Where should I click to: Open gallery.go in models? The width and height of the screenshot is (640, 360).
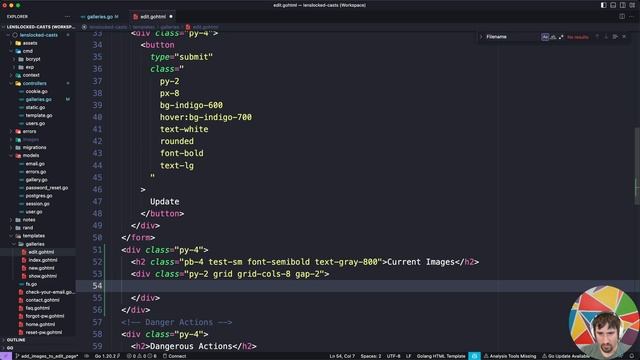click(x=36, y=180)
